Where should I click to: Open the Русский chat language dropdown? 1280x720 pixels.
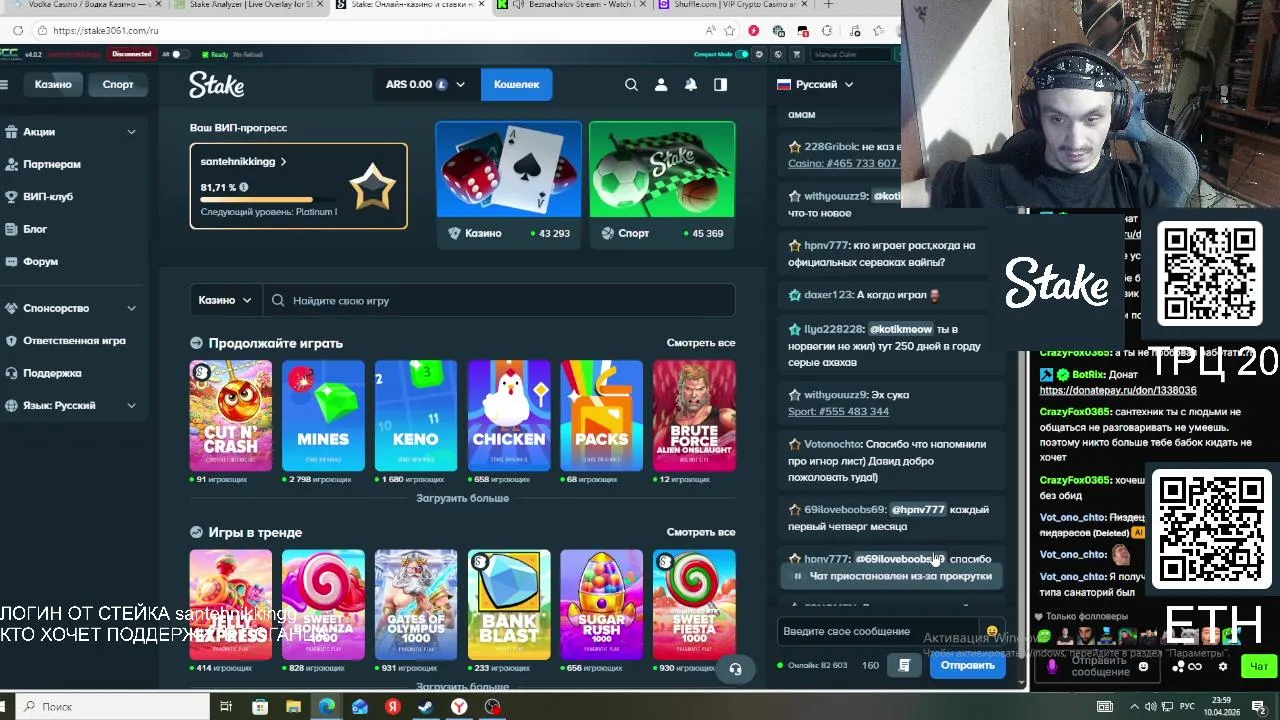coord(815,85)
